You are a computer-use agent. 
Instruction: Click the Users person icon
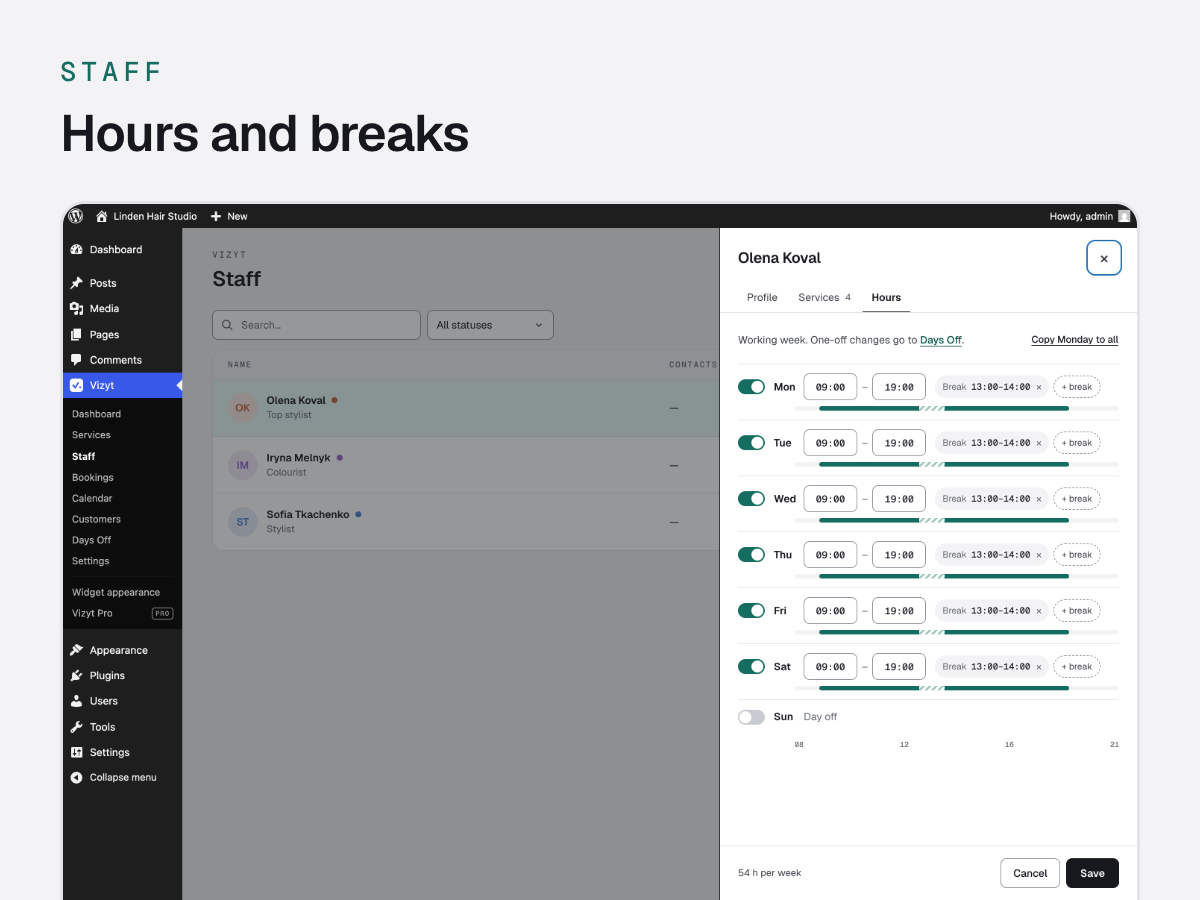point(77,701)
